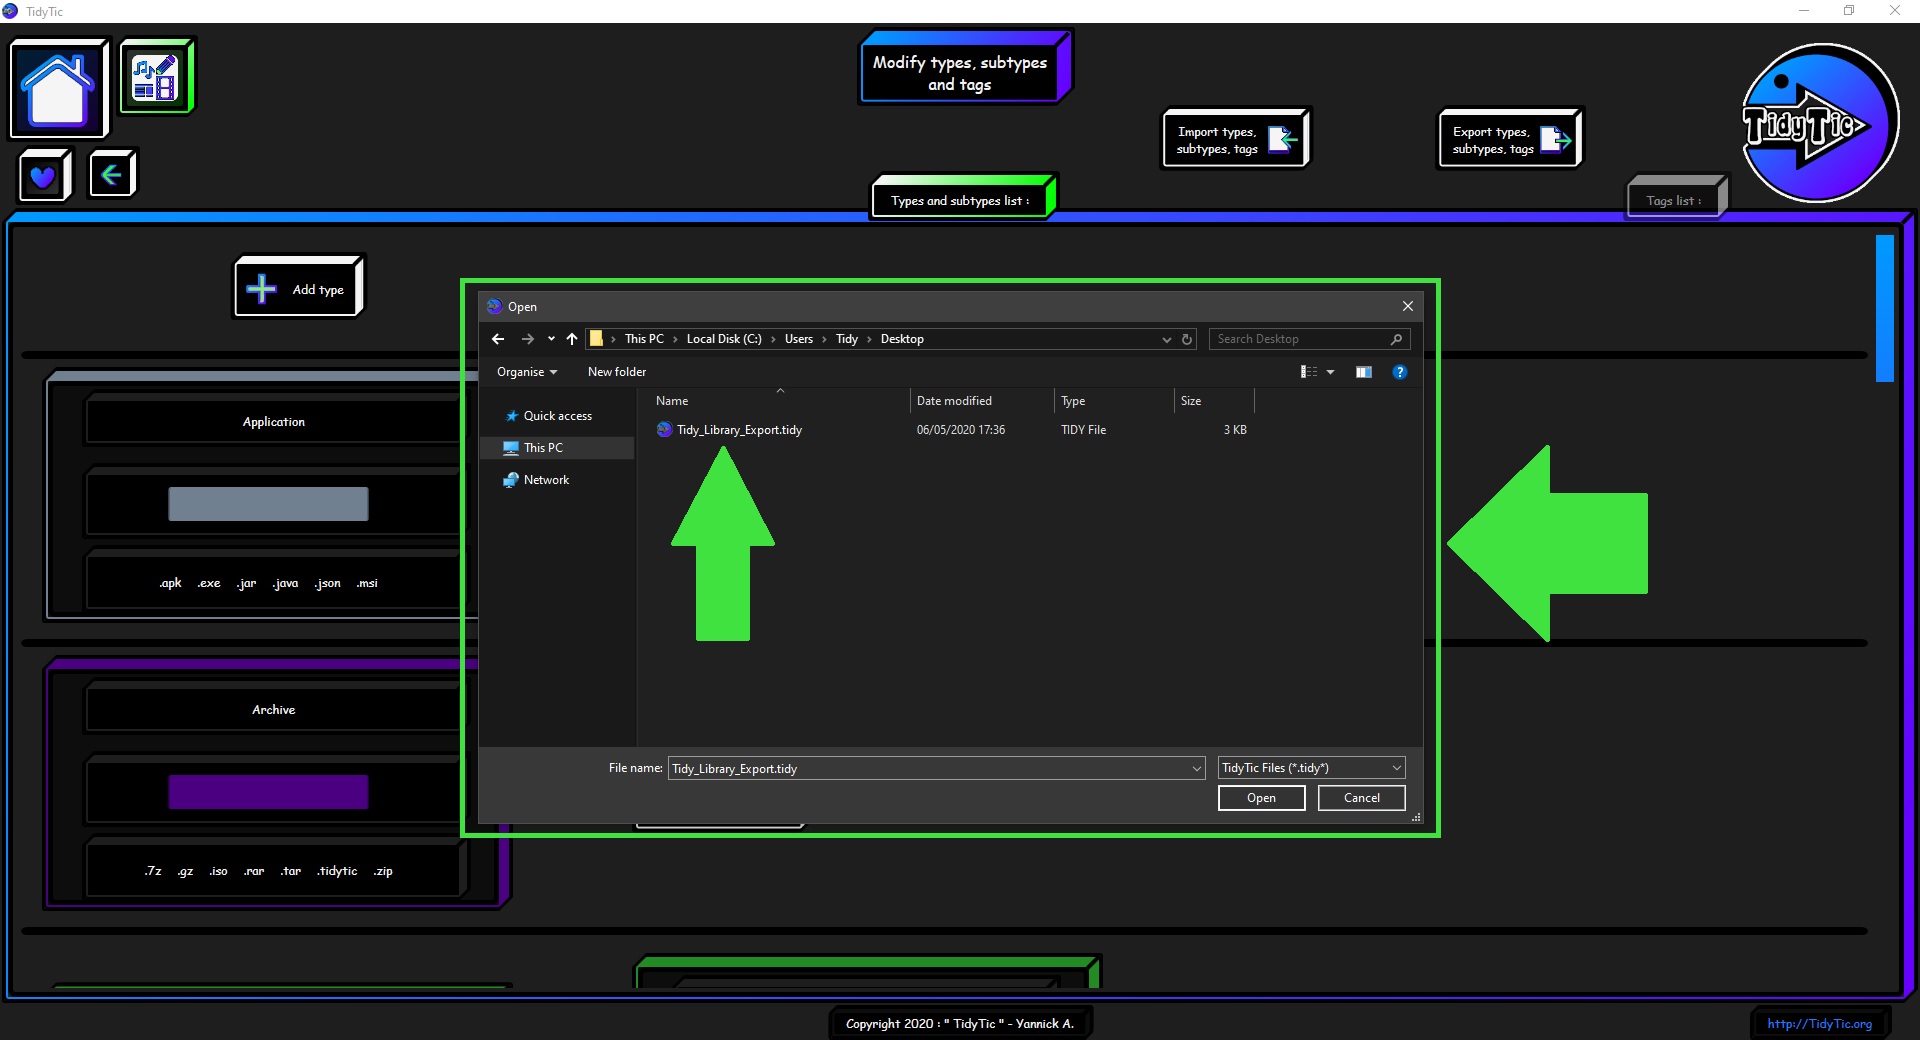Select the .exe extension text
1920x1040 pixels.
tap(208, 583)
